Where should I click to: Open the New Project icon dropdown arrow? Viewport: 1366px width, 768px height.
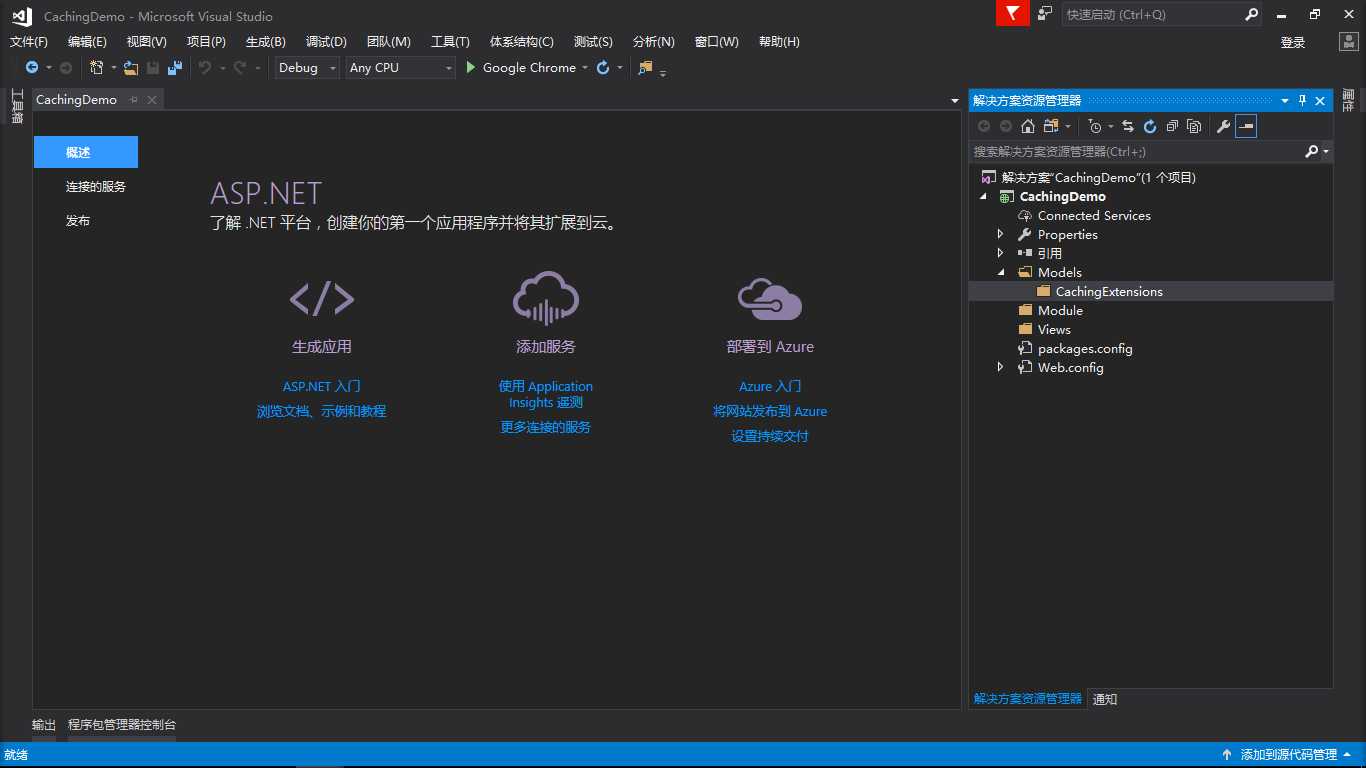click(113, 68)
